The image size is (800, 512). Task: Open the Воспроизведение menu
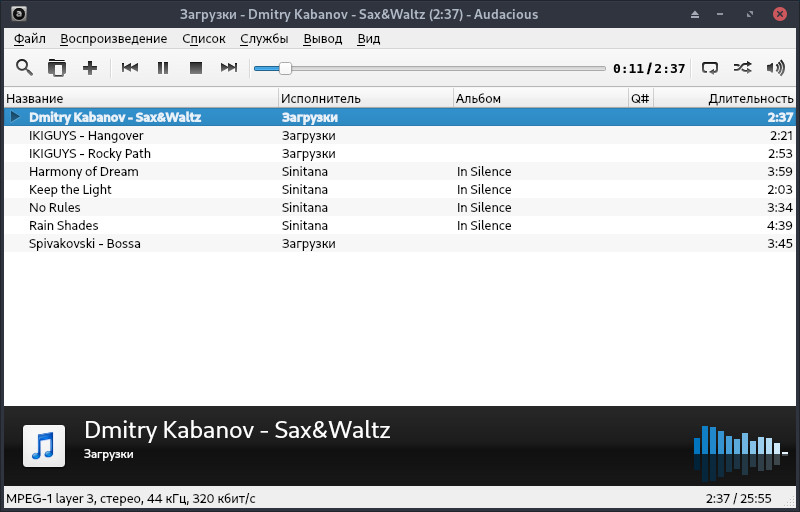(x=114, y=39)
